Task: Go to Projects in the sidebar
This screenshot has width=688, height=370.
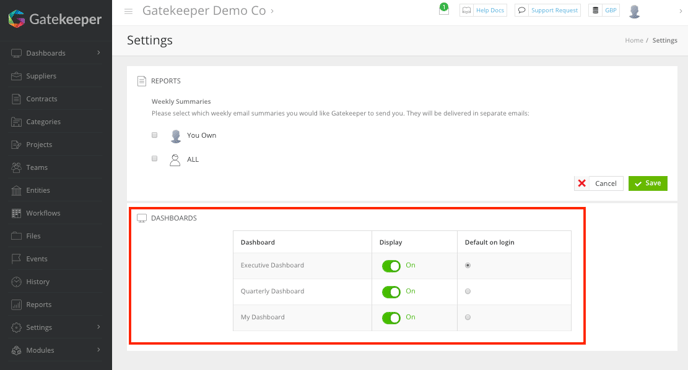Action: tap(39, 144)
